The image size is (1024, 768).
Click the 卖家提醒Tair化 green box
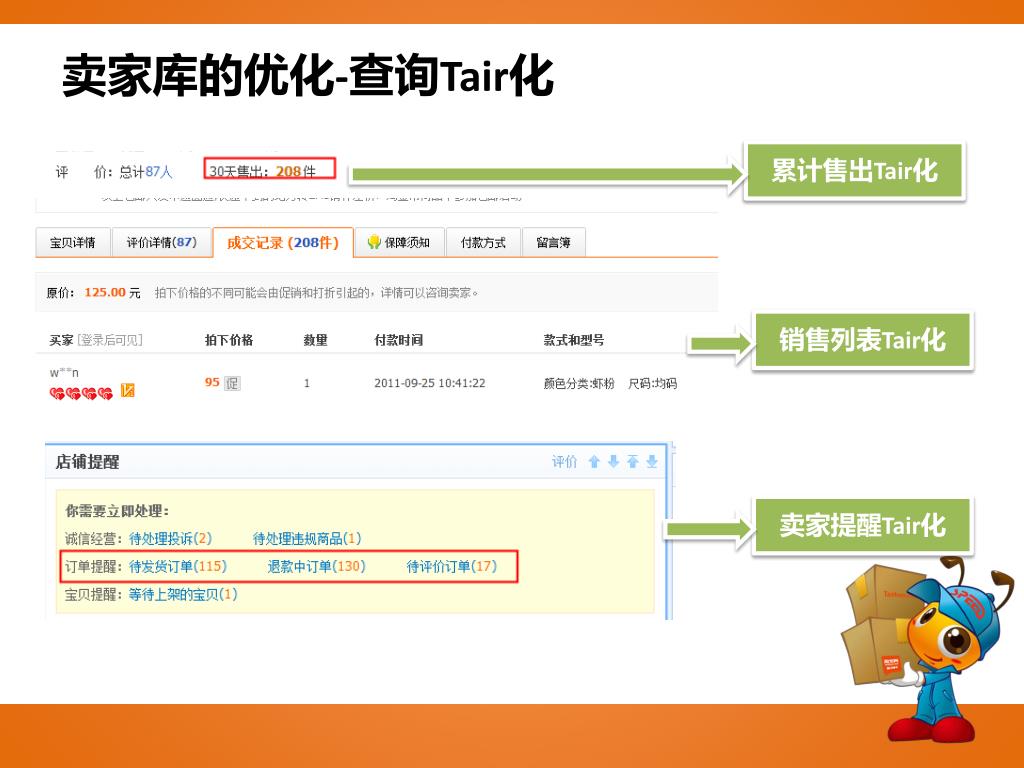point(862,525)
